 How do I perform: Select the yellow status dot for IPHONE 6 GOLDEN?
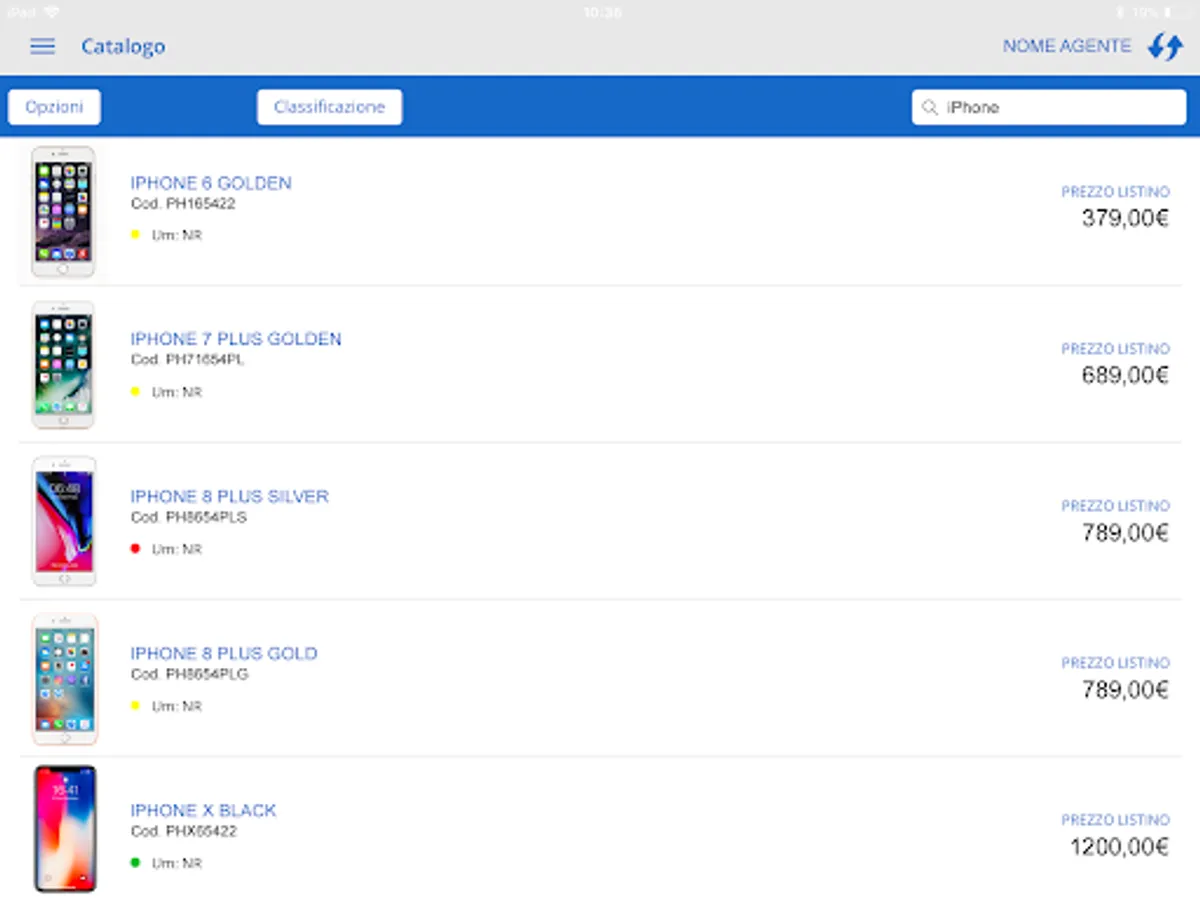pyautogui.click(x=135, y=234)
